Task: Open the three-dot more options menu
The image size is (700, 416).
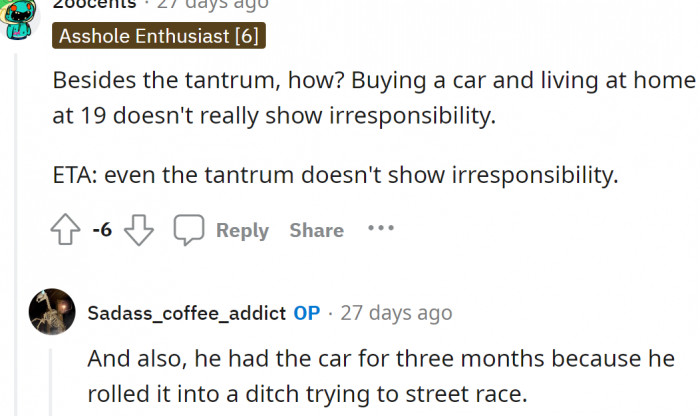Action: point(380,229)
